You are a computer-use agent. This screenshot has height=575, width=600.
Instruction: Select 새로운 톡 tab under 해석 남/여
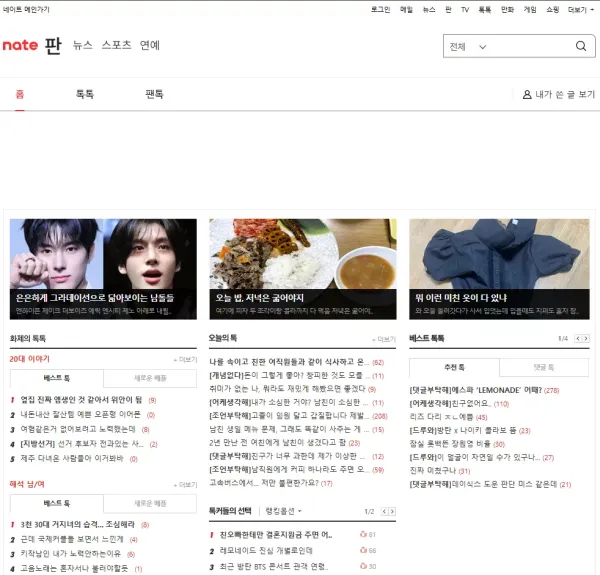click(150, 503)
